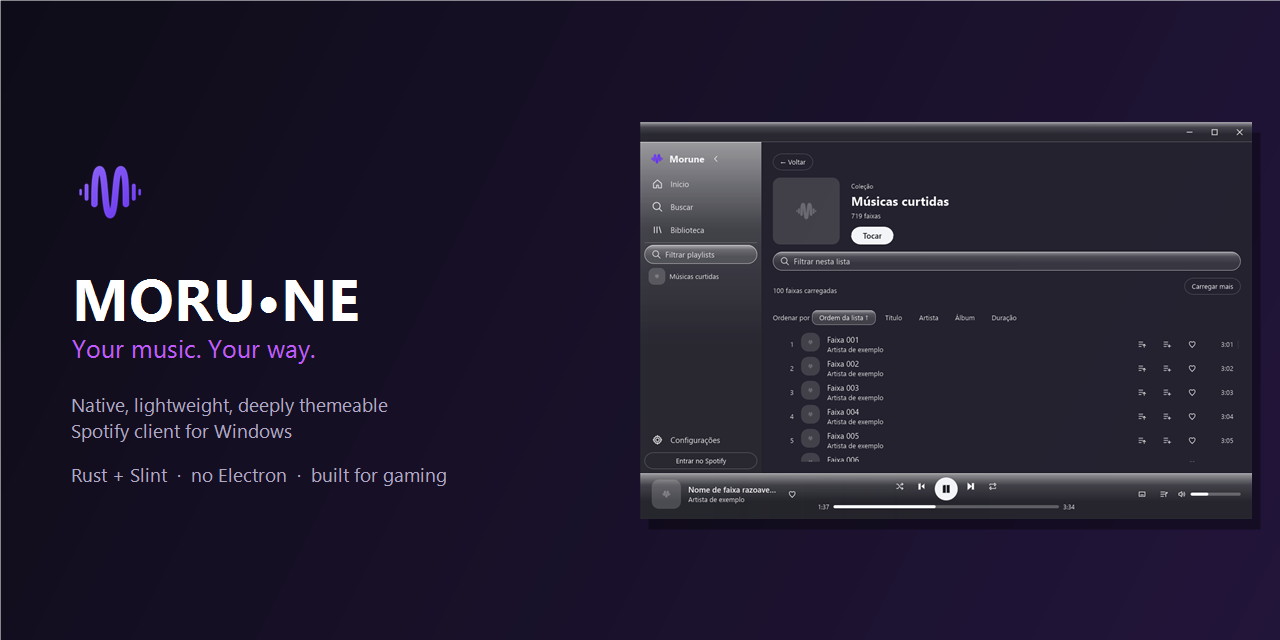The width and height of the screenshot is (1280, 640).
Task: Like Faixa 005 with heart icon
Action: coord(1192,441)
